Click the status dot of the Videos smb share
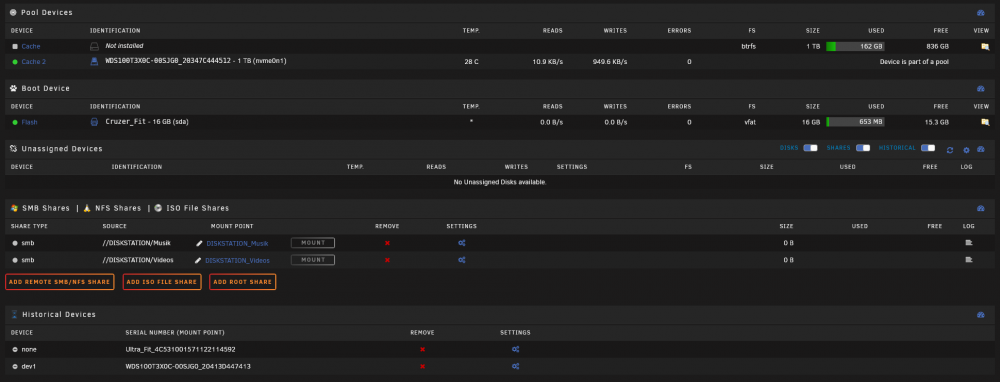 [15, 260]
